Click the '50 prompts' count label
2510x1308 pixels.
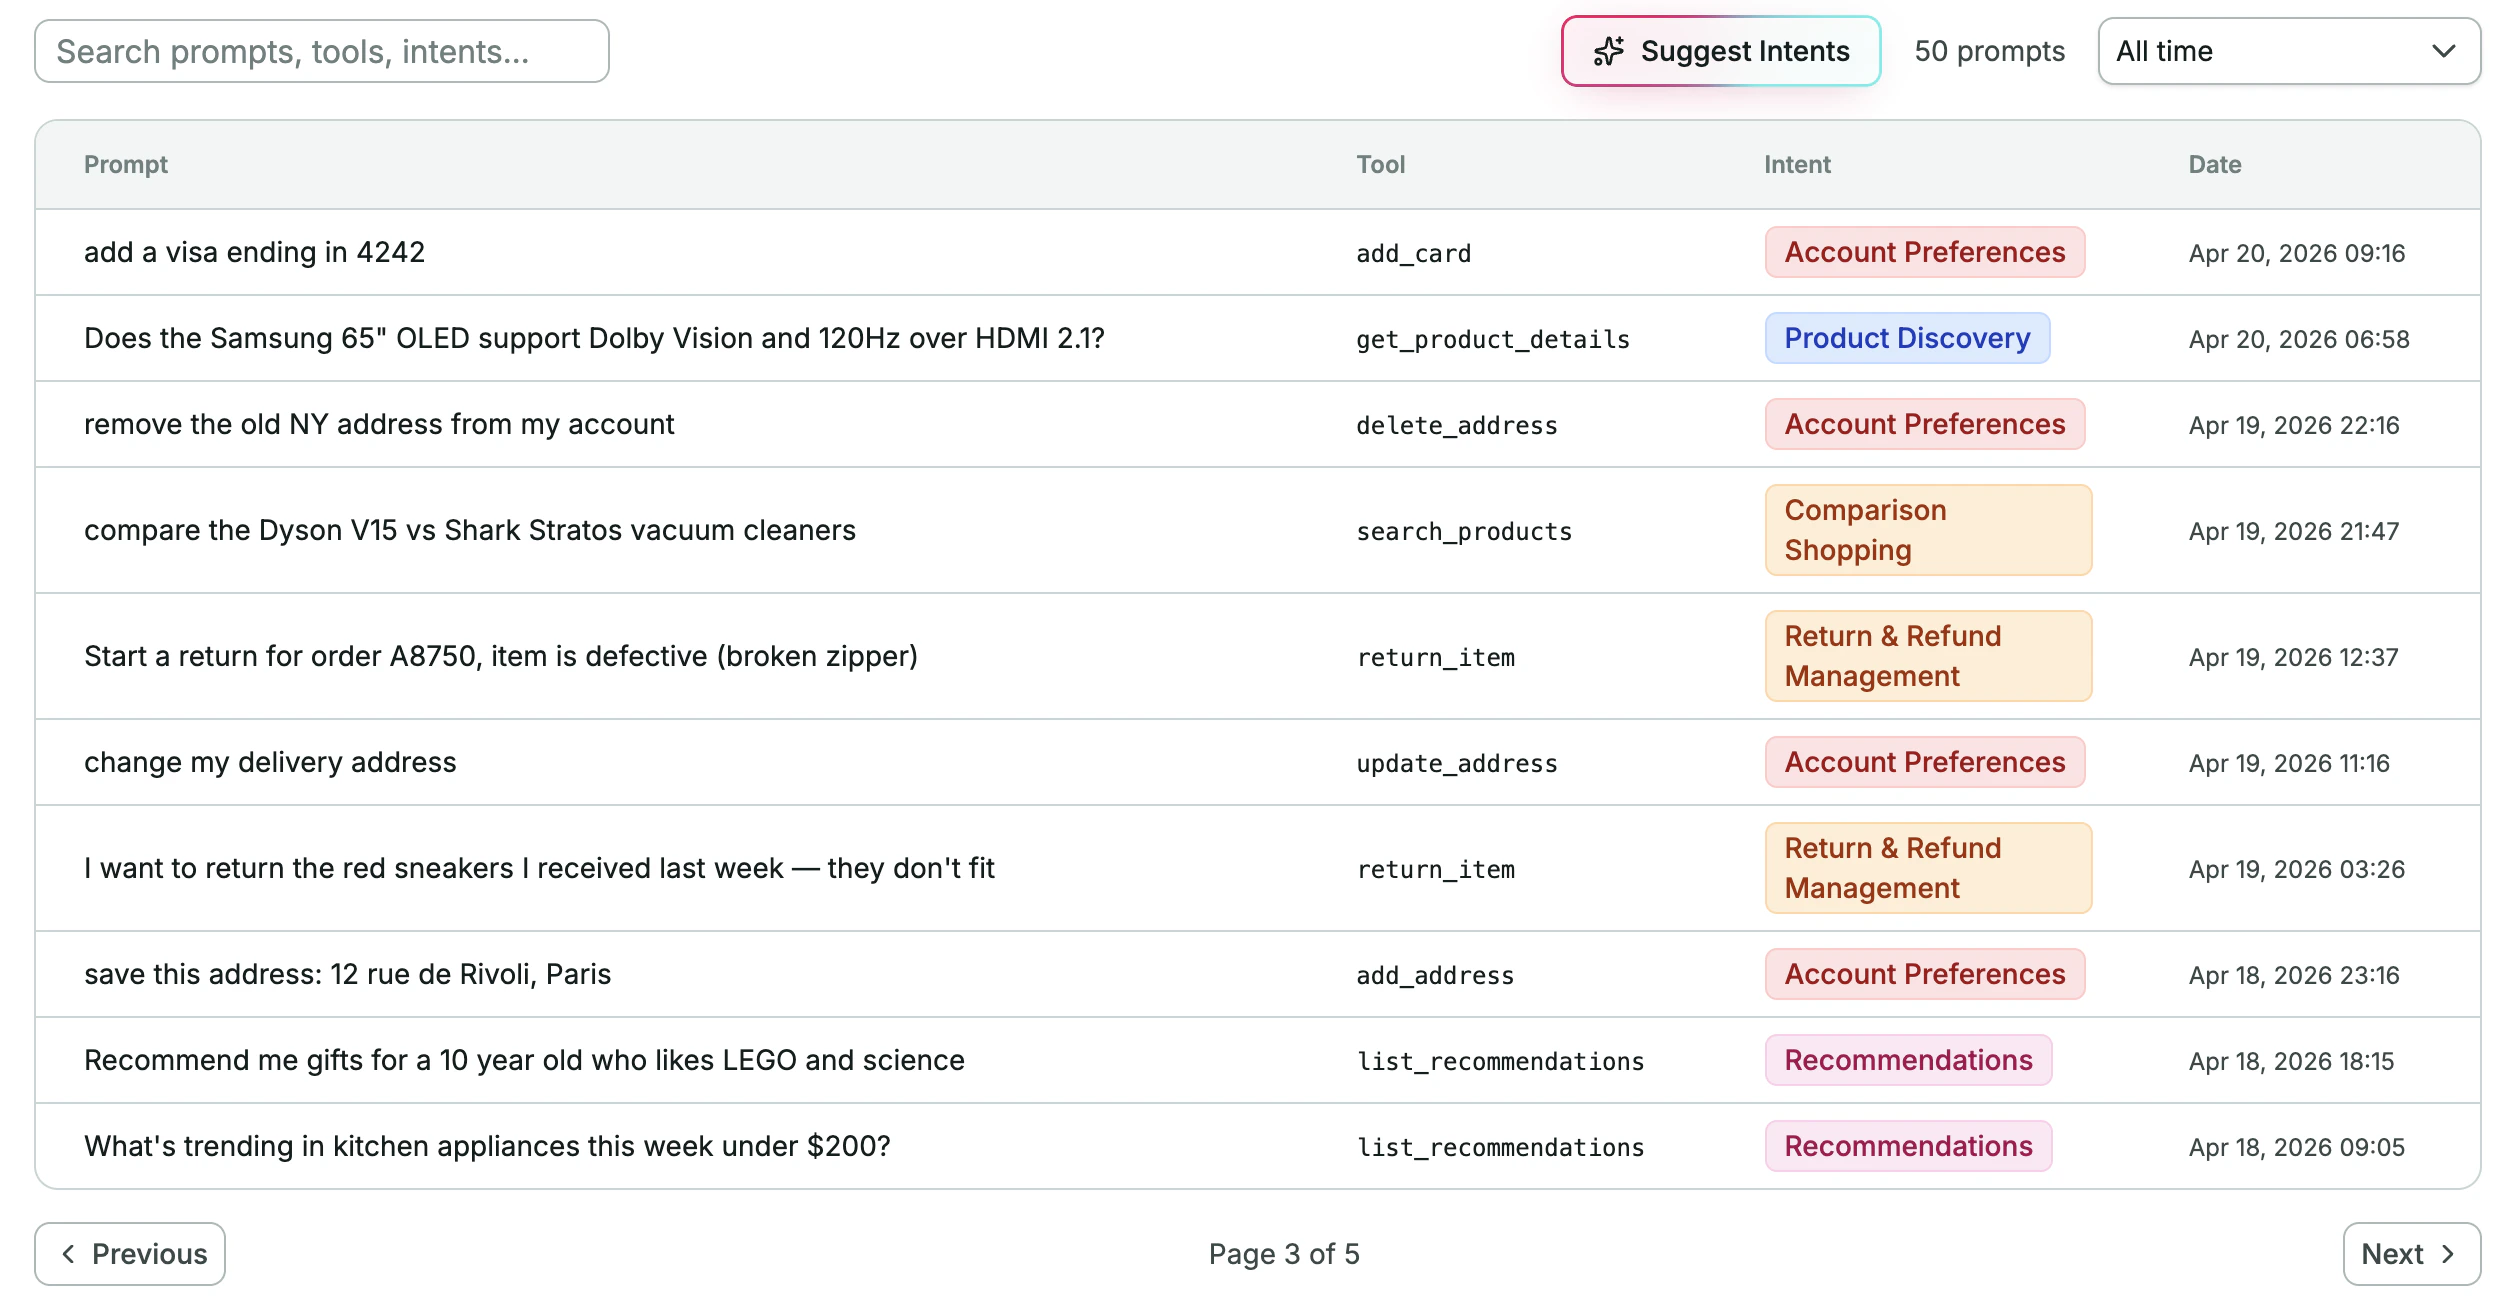1989,51
